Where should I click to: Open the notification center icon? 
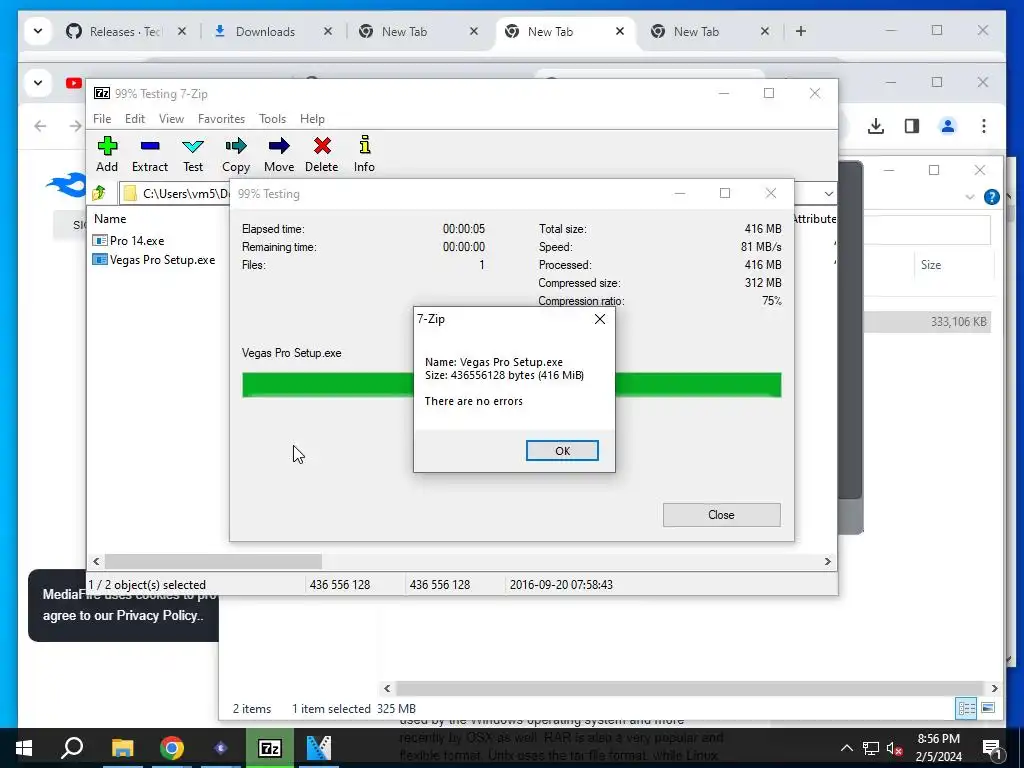click(991, 749)
